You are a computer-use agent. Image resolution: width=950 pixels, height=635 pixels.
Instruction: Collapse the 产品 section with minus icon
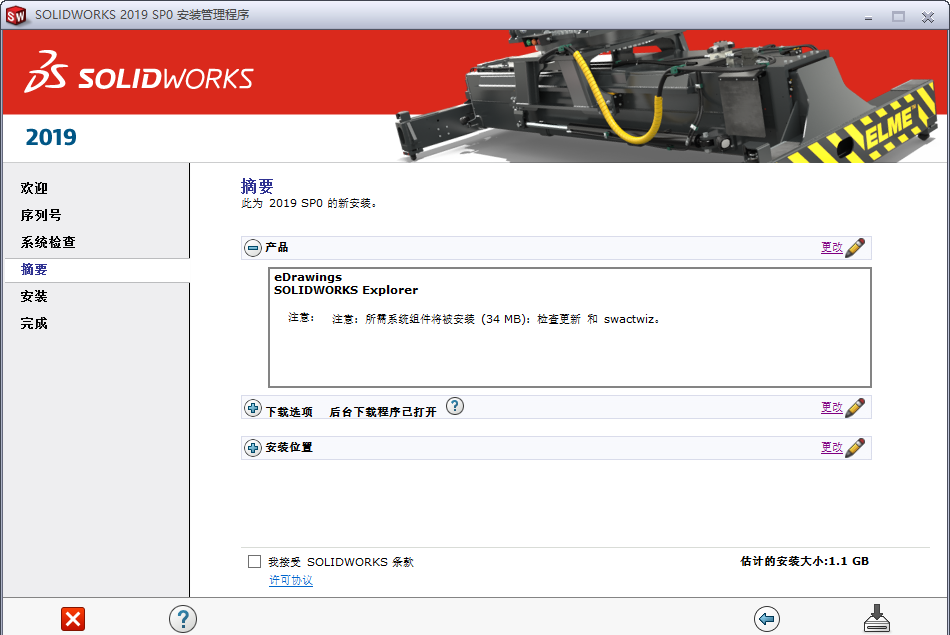point(253,248)
